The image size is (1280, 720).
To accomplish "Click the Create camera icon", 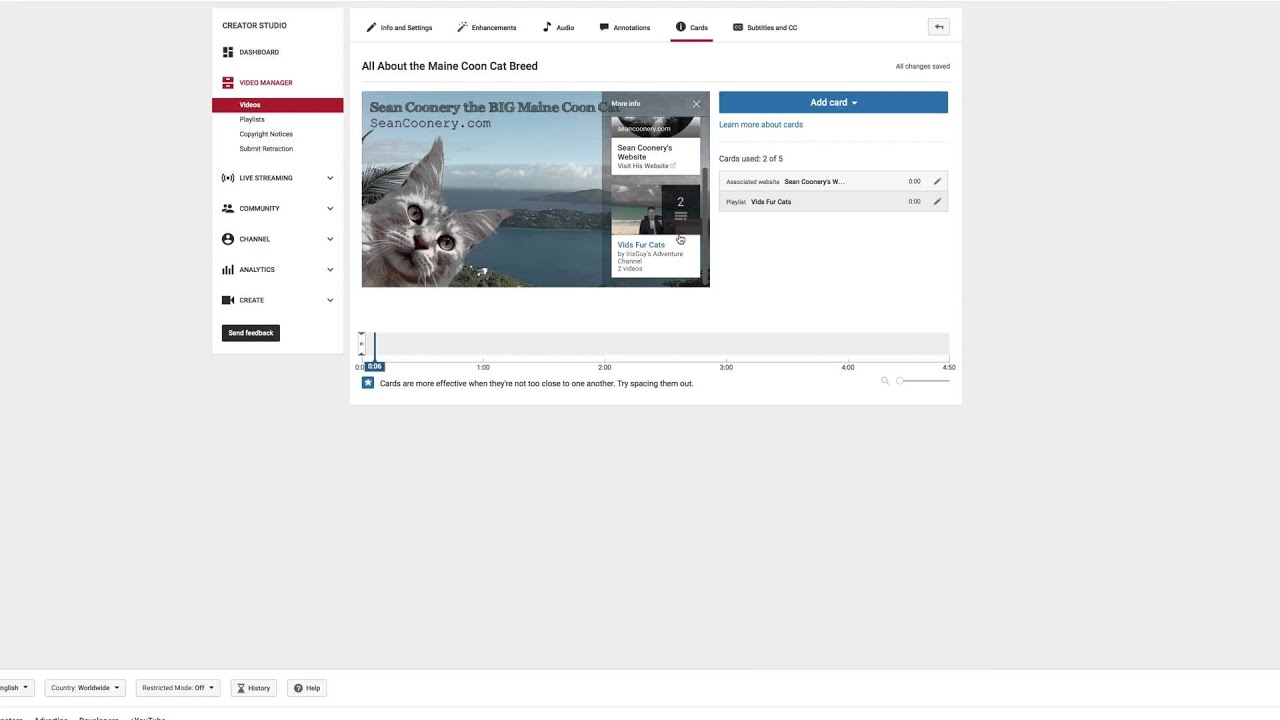I will coord(228,300).
